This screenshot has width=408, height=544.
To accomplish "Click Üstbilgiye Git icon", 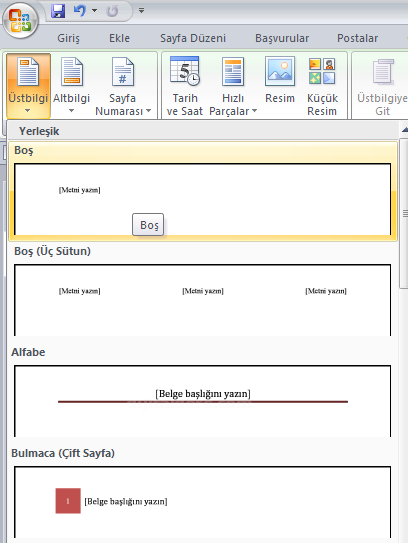I will [383, 72].
